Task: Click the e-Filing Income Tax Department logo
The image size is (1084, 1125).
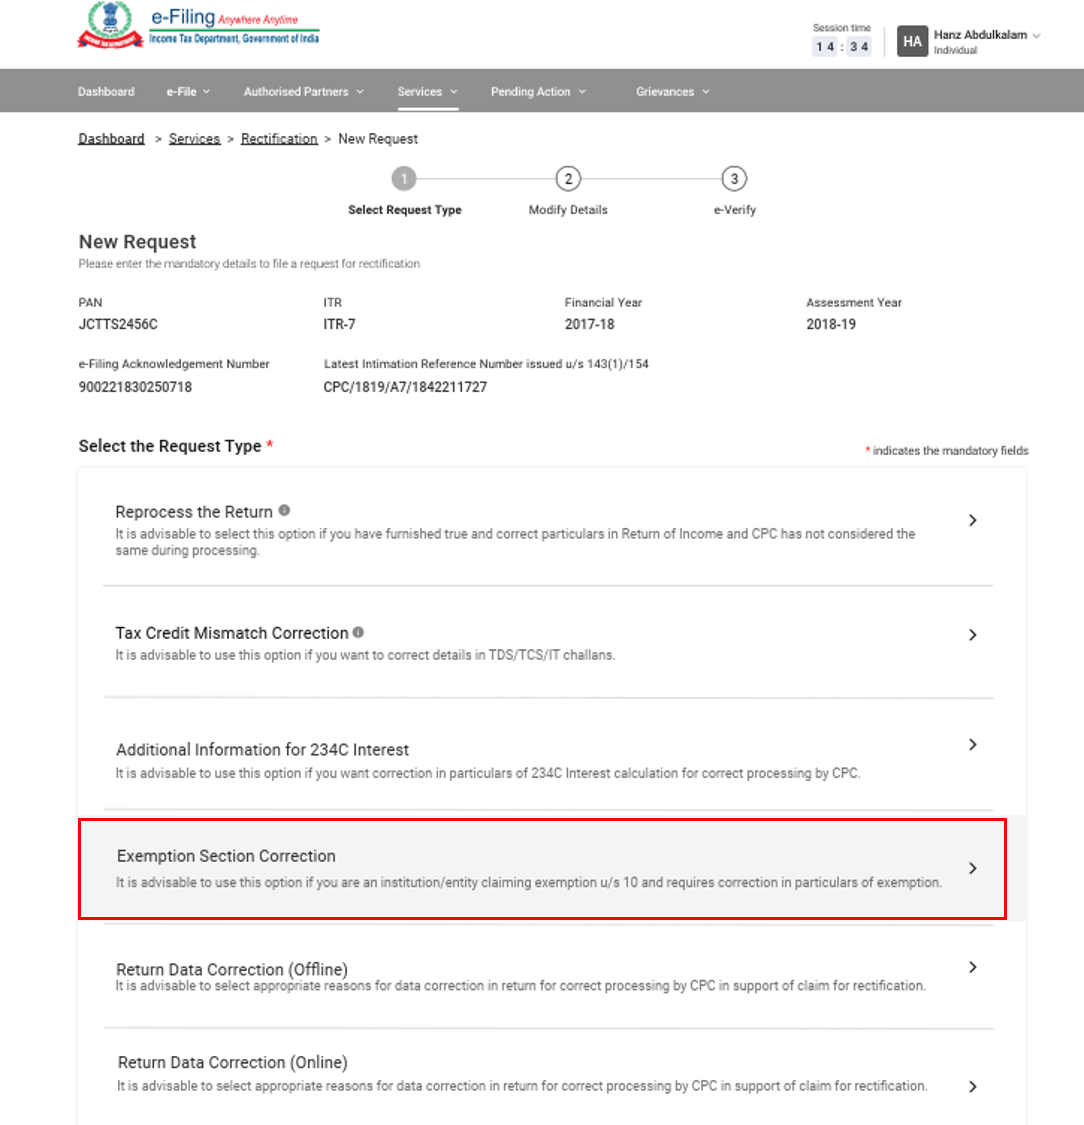Action: tap(198, 27)
